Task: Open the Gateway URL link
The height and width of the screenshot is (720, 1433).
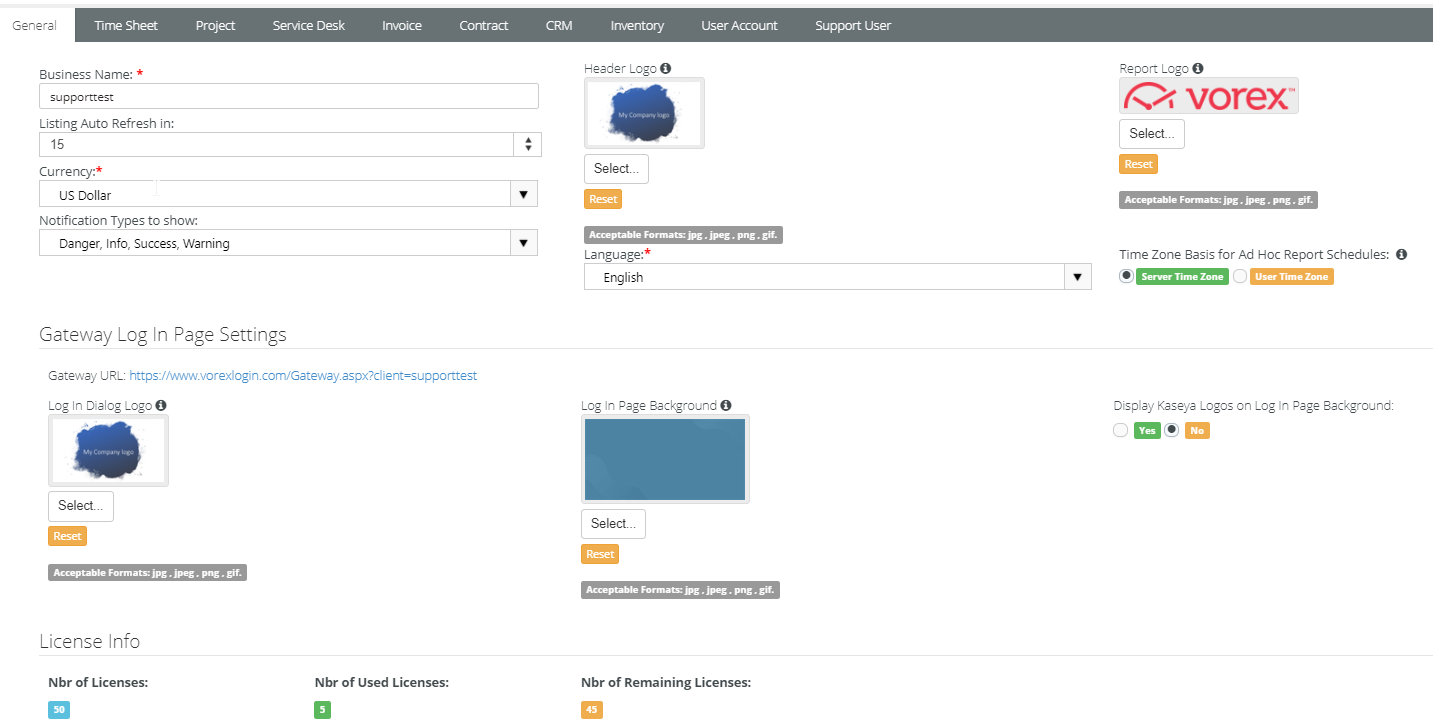Action: (x=303, y=376)
